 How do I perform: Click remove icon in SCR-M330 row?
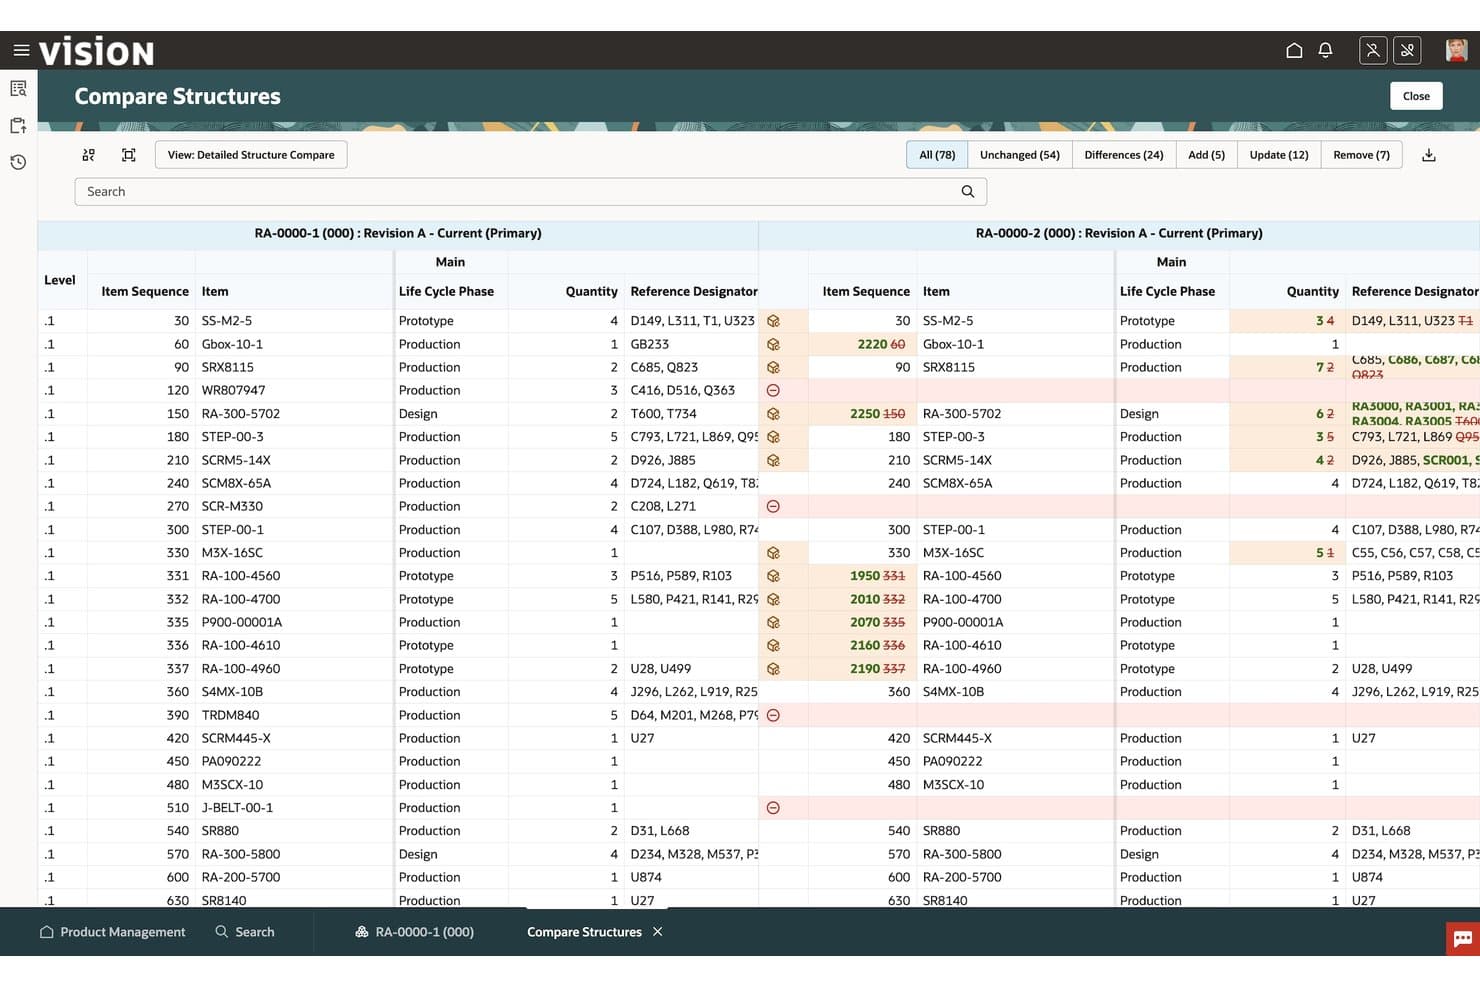773,507
